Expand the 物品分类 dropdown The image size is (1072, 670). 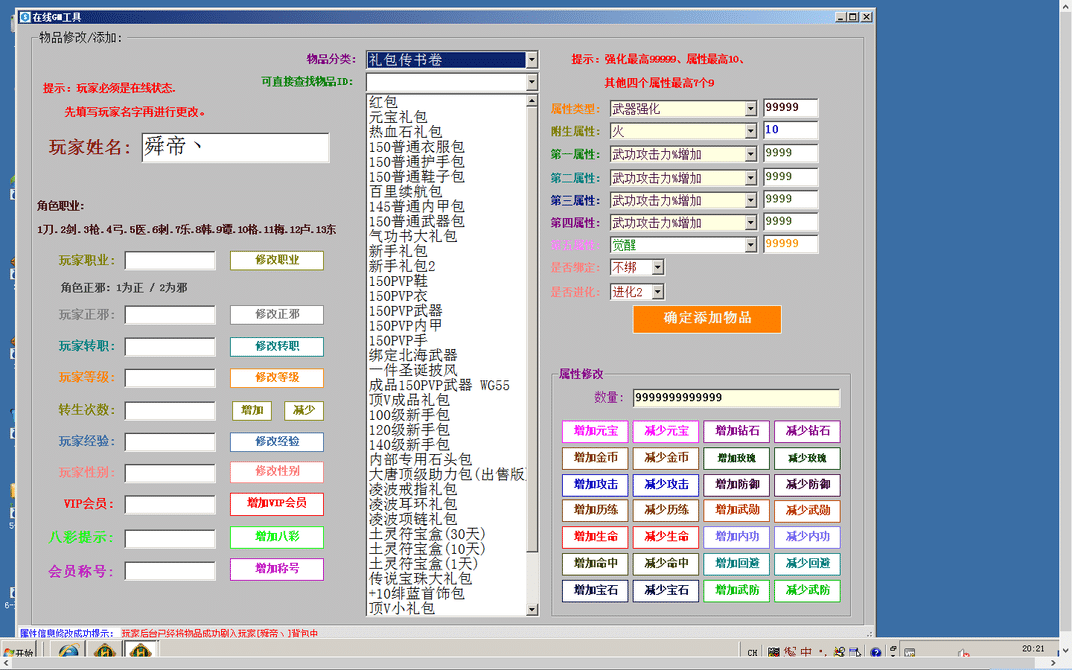pyautogui.click(x=531, y=60)
